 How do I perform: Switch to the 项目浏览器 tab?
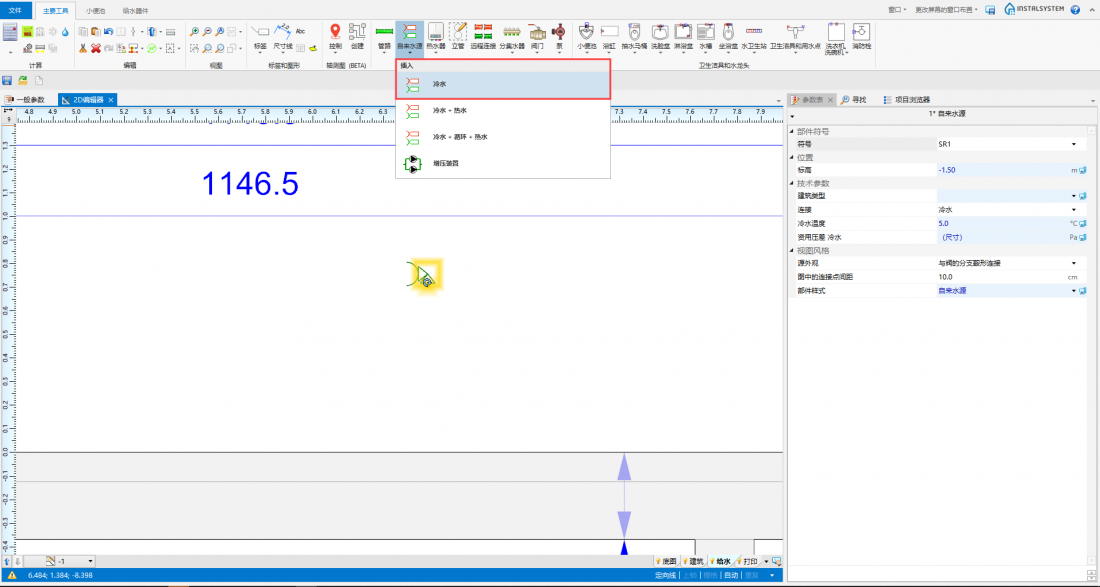pyautogui.click(x=905, y=99)
